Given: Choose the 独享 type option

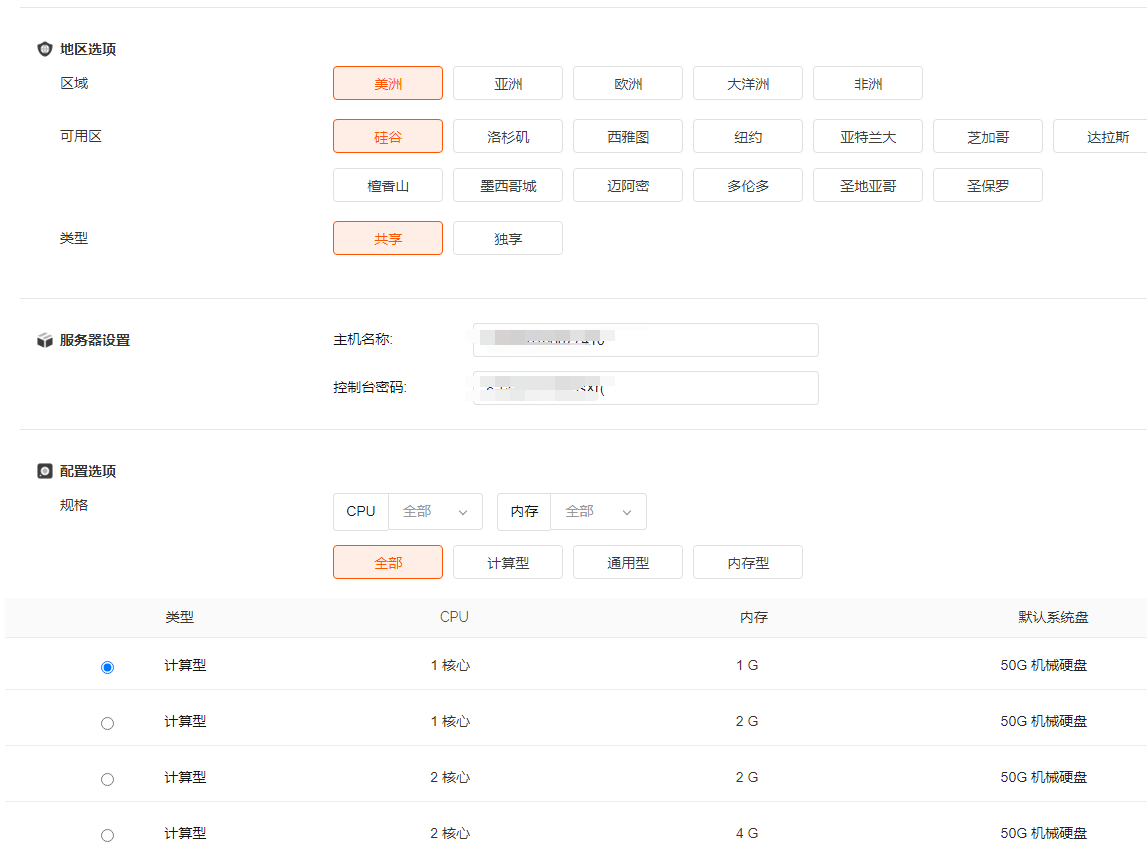Looking at the screenshot, I should [508, 239].
